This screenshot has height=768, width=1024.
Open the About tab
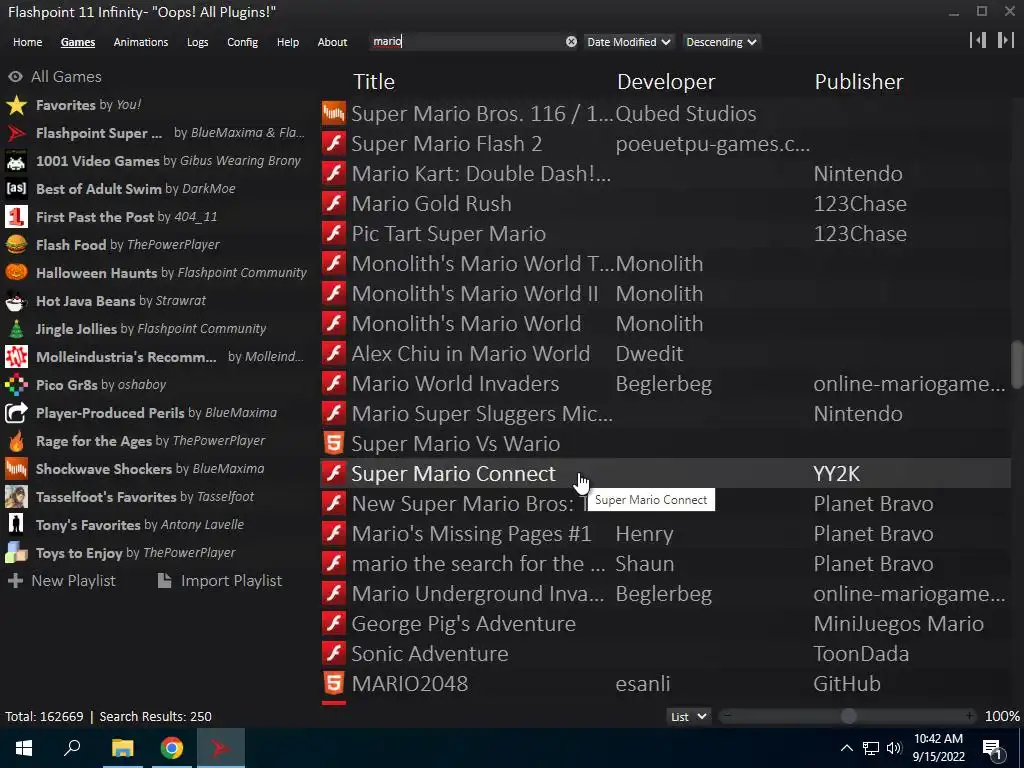pos(332,42)
